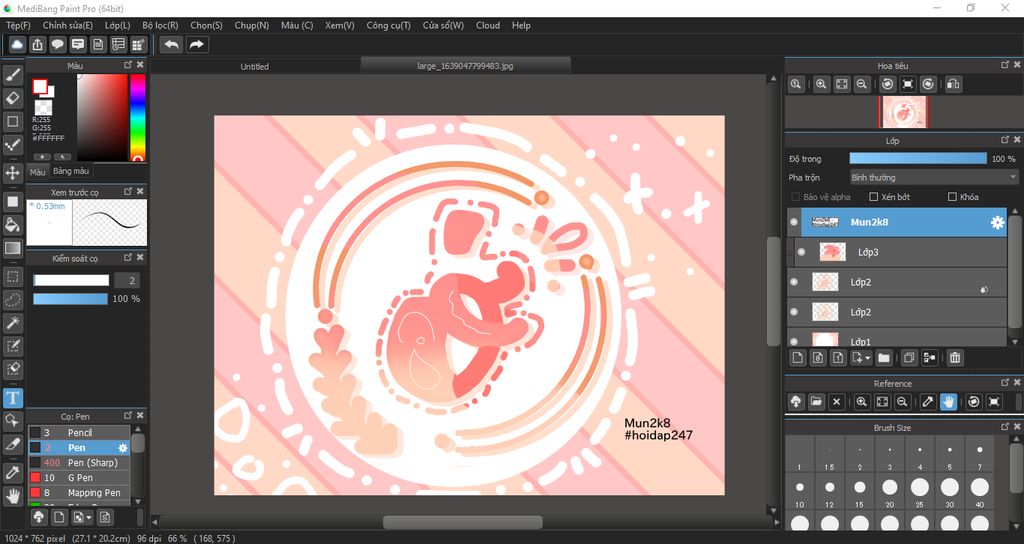This screenshot has width=1024, height=544.
Task: Open the add-layer dropdown arrow
Action: tap(867, 358)
